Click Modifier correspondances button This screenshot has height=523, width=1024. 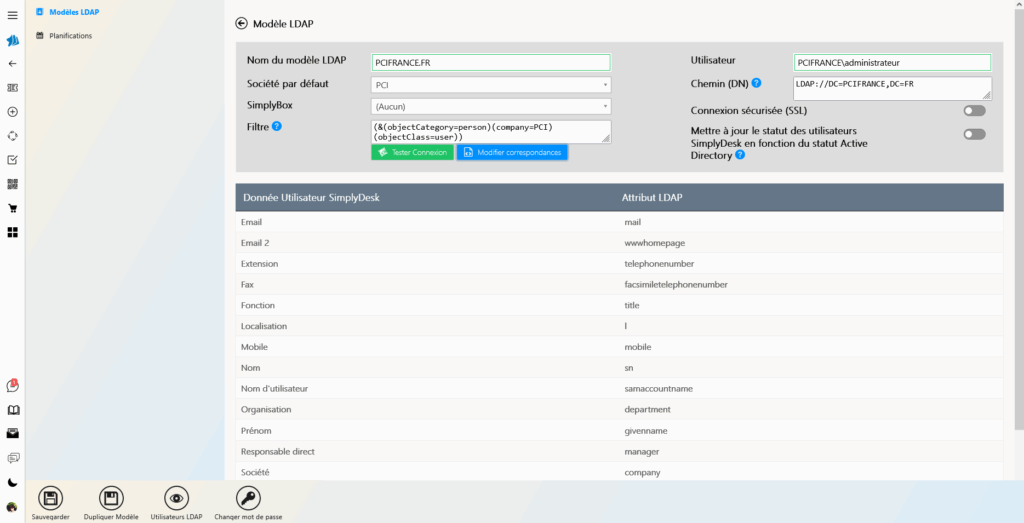click(x=513, y=152)
